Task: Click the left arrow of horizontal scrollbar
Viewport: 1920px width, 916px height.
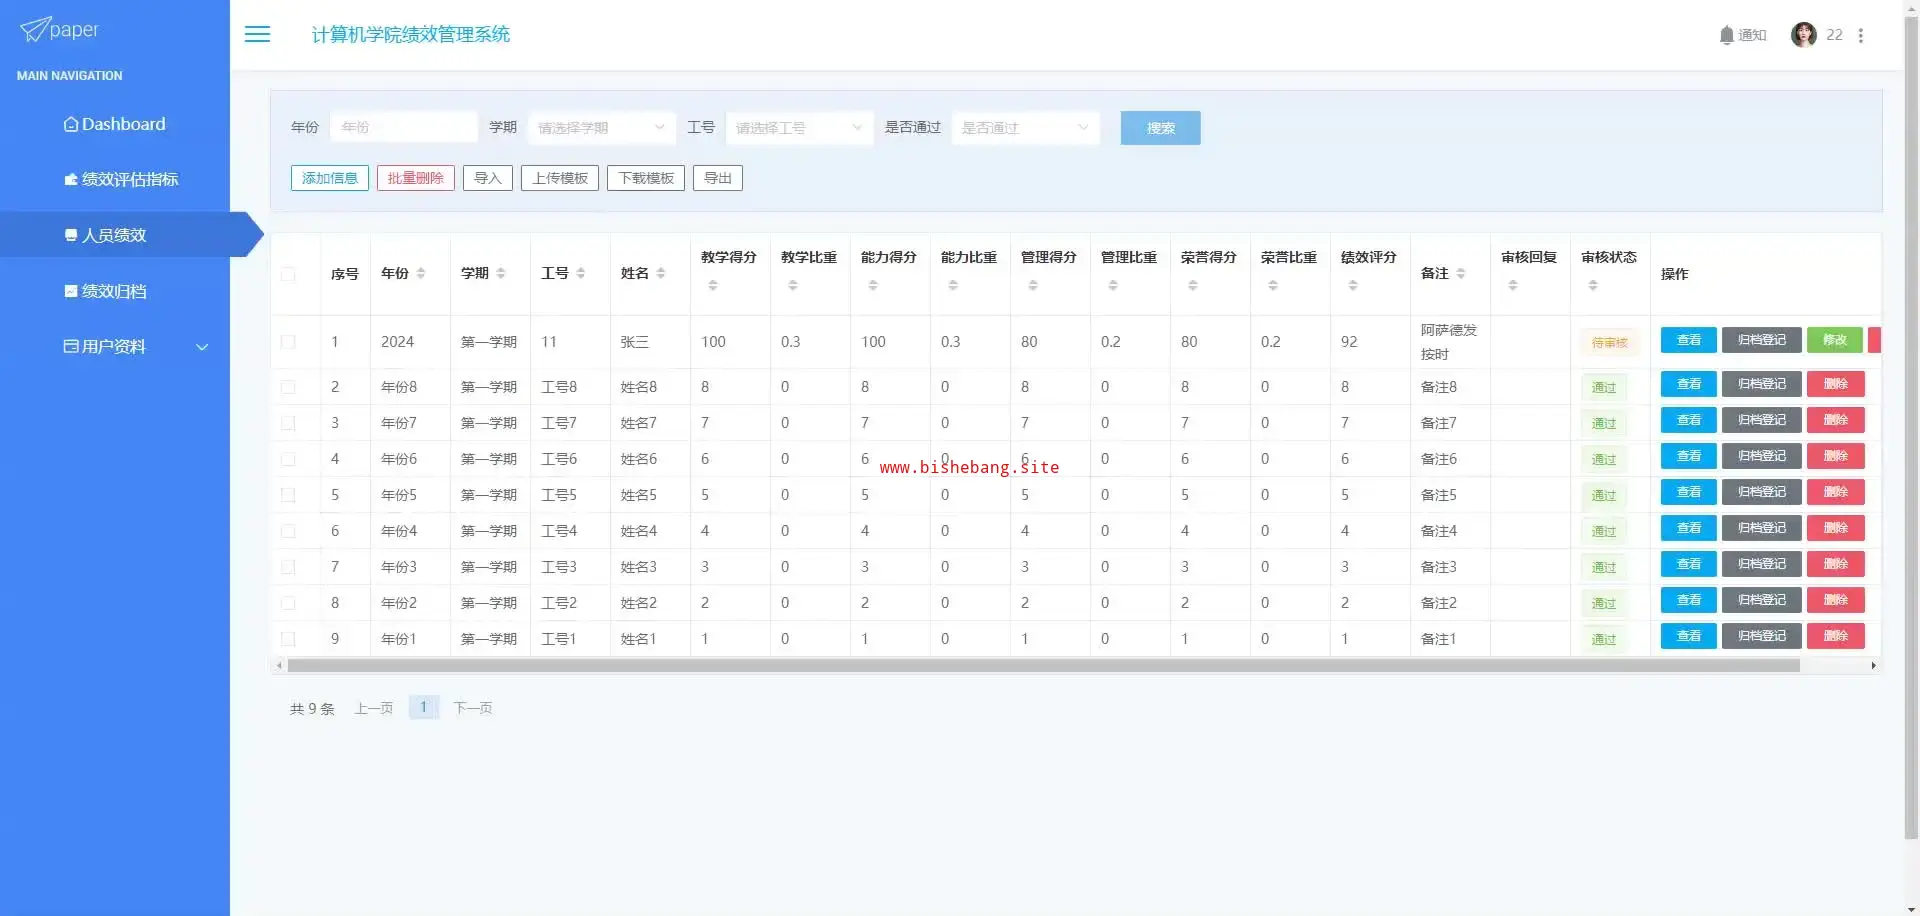Action: tap(279, 665)
